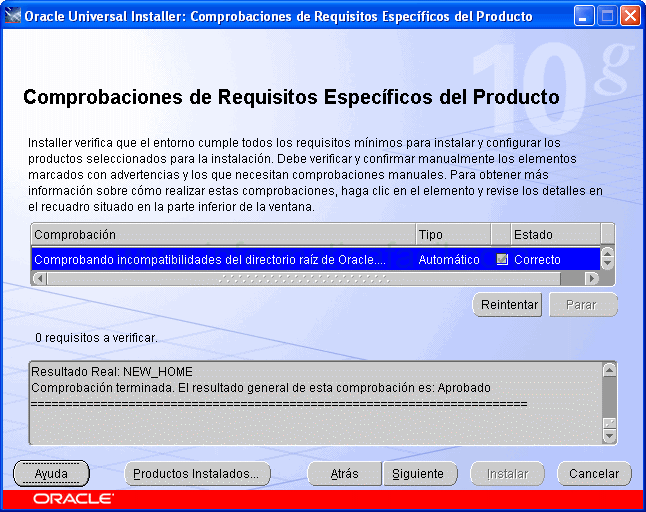Go back with Atrás button
The width and height of the screenshot is (646, 512).
pos(344,474)
